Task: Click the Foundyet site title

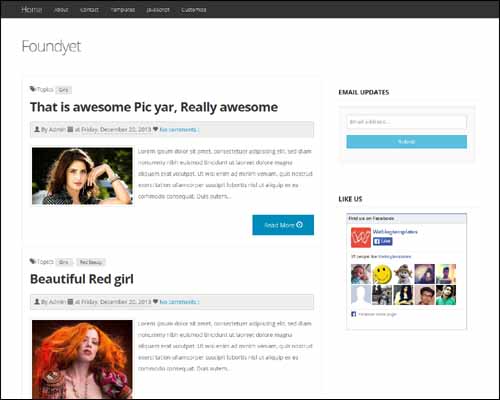Action: pyautogui.click(x=51, y=46)
